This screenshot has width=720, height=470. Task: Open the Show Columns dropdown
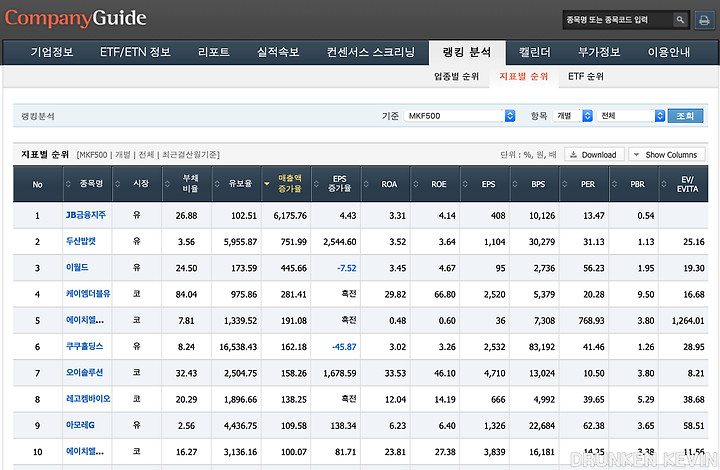tap(666, 155)
